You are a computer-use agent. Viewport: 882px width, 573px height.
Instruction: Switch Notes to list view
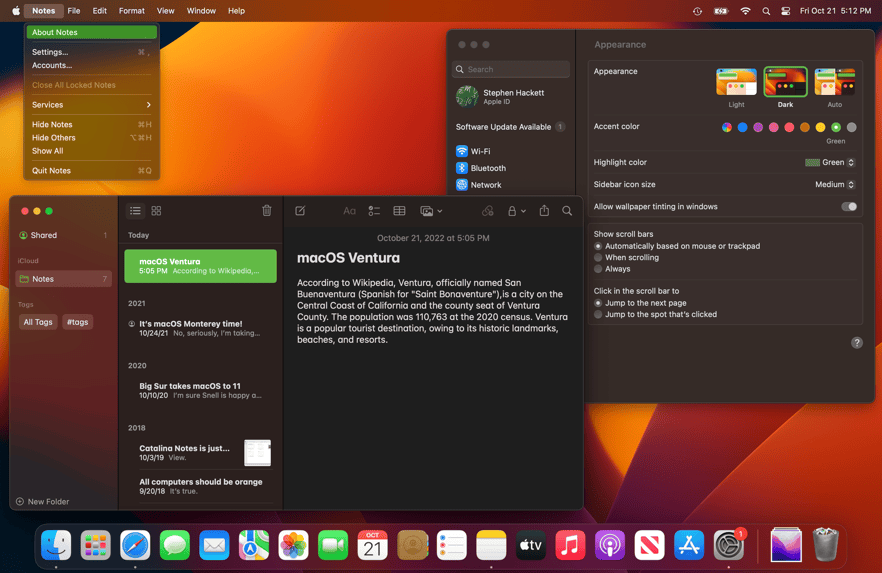point(135,211)
